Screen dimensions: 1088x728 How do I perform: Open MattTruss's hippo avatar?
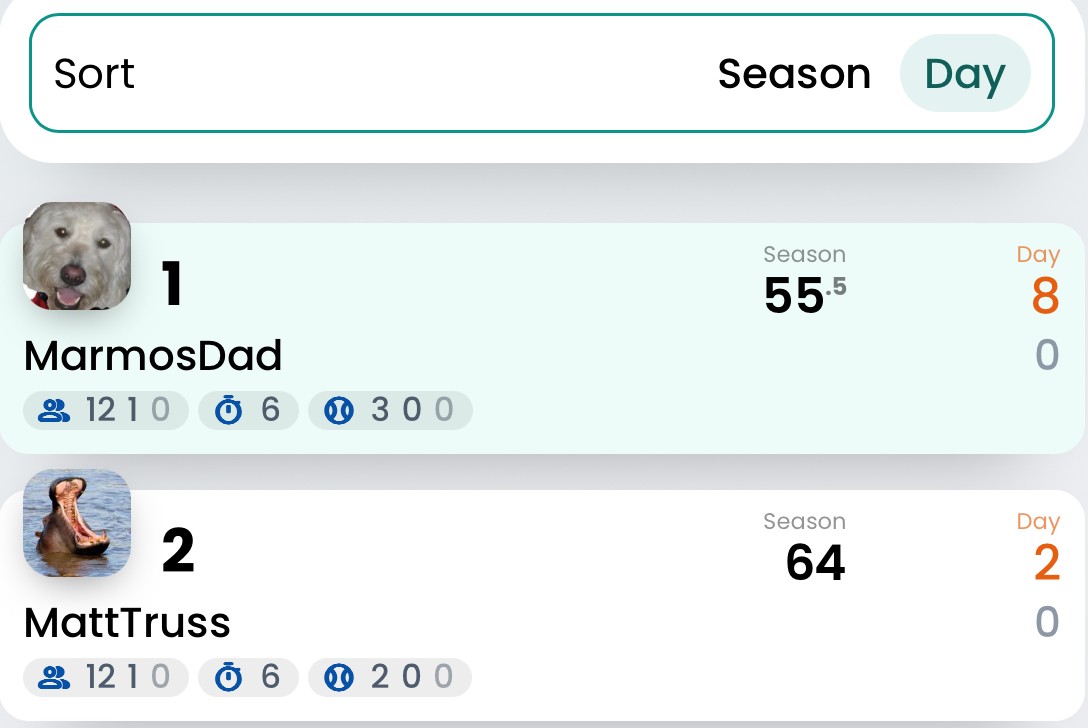(x=77, y=523)
